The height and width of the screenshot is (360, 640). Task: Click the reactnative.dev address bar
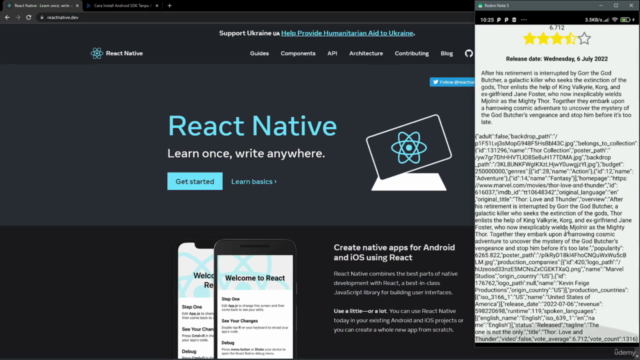point(253,18)
